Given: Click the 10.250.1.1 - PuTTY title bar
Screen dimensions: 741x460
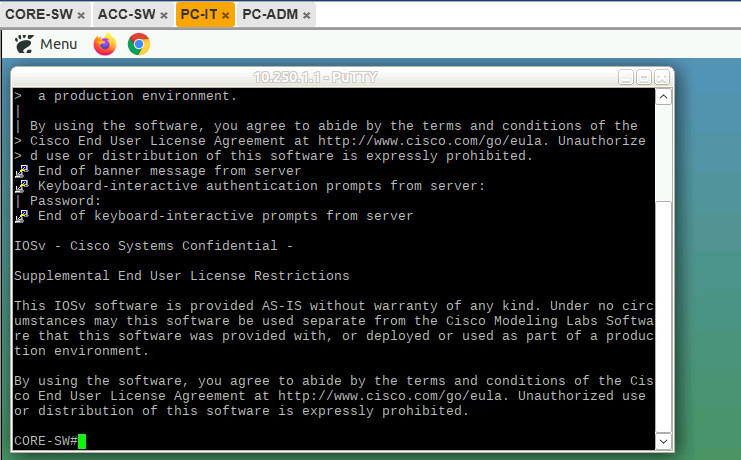Looking at the screenshot, I should pos(315,77).
